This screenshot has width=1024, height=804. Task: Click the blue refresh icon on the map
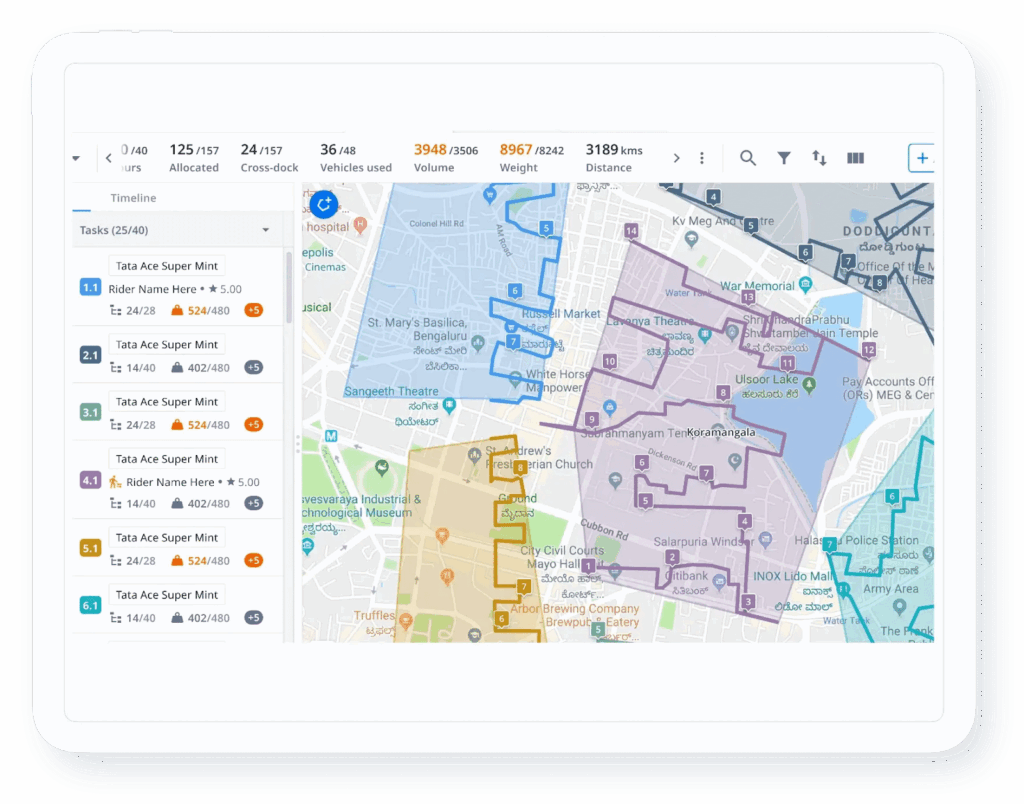[323, 204]
